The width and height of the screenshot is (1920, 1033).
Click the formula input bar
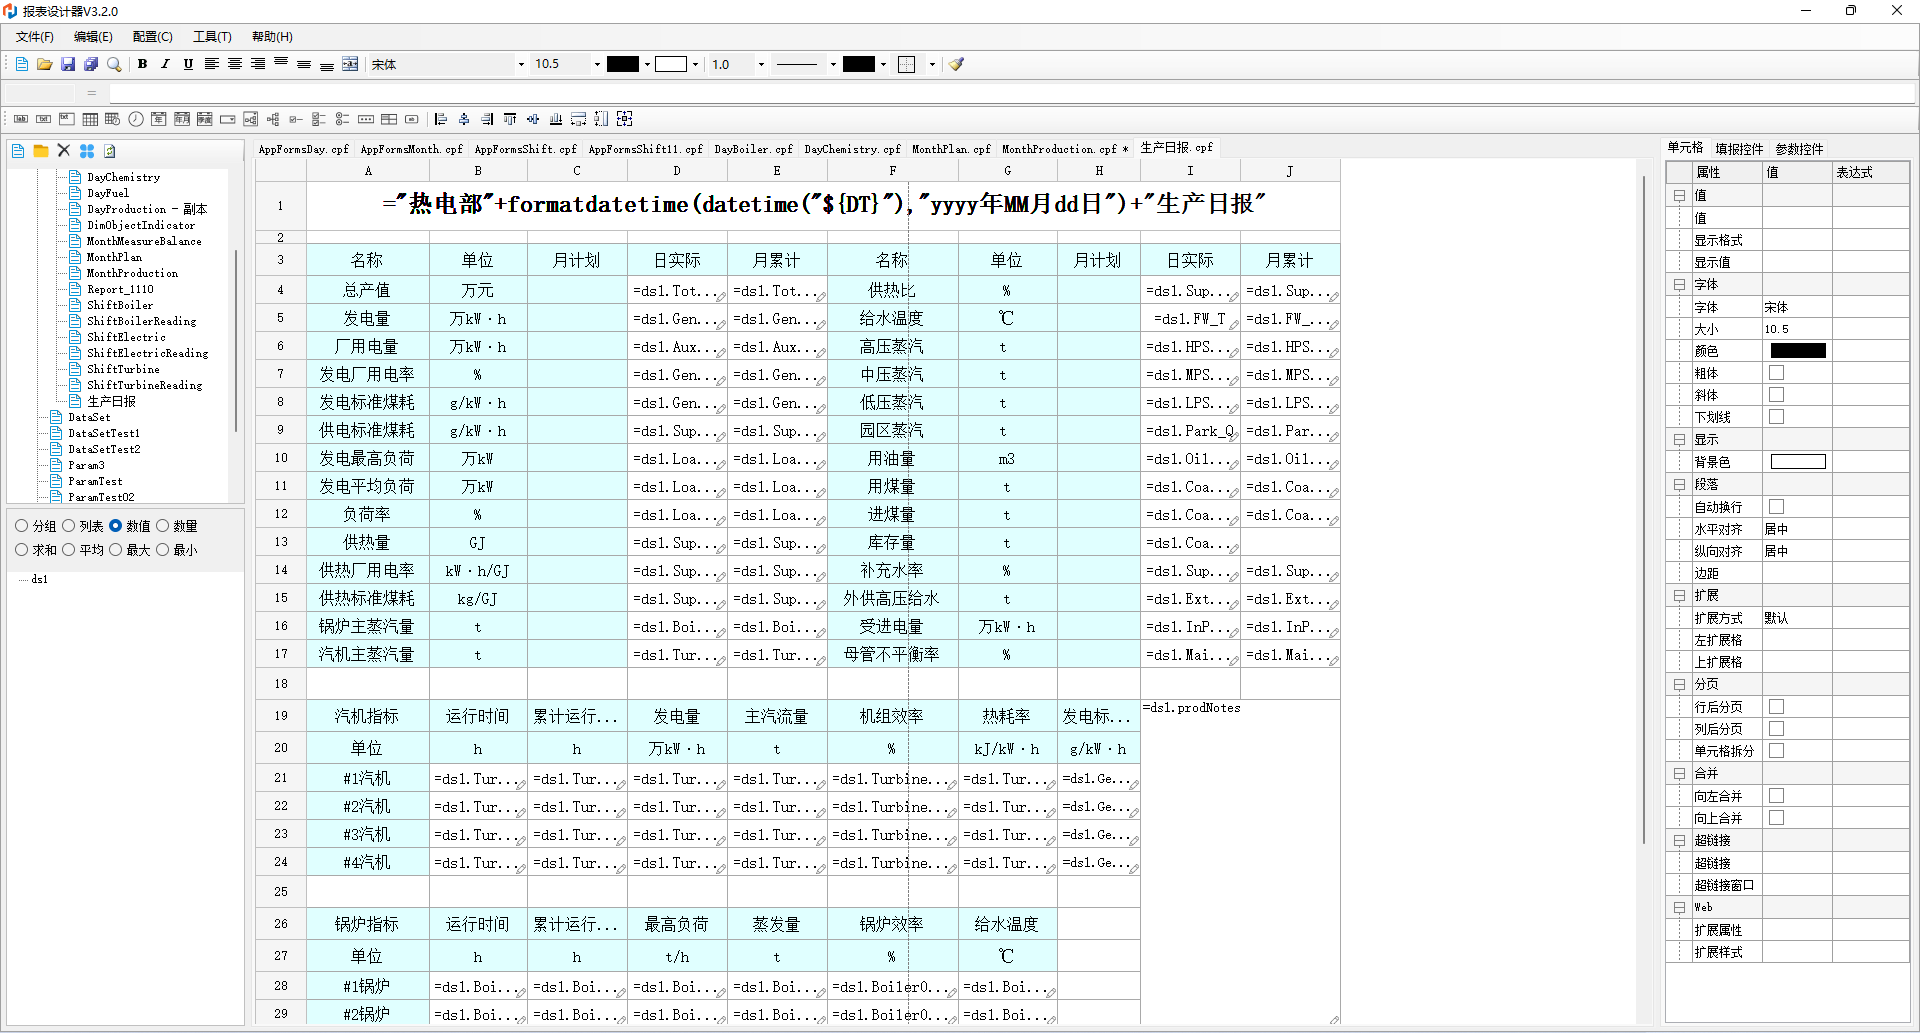click(x=1012, y=93)
